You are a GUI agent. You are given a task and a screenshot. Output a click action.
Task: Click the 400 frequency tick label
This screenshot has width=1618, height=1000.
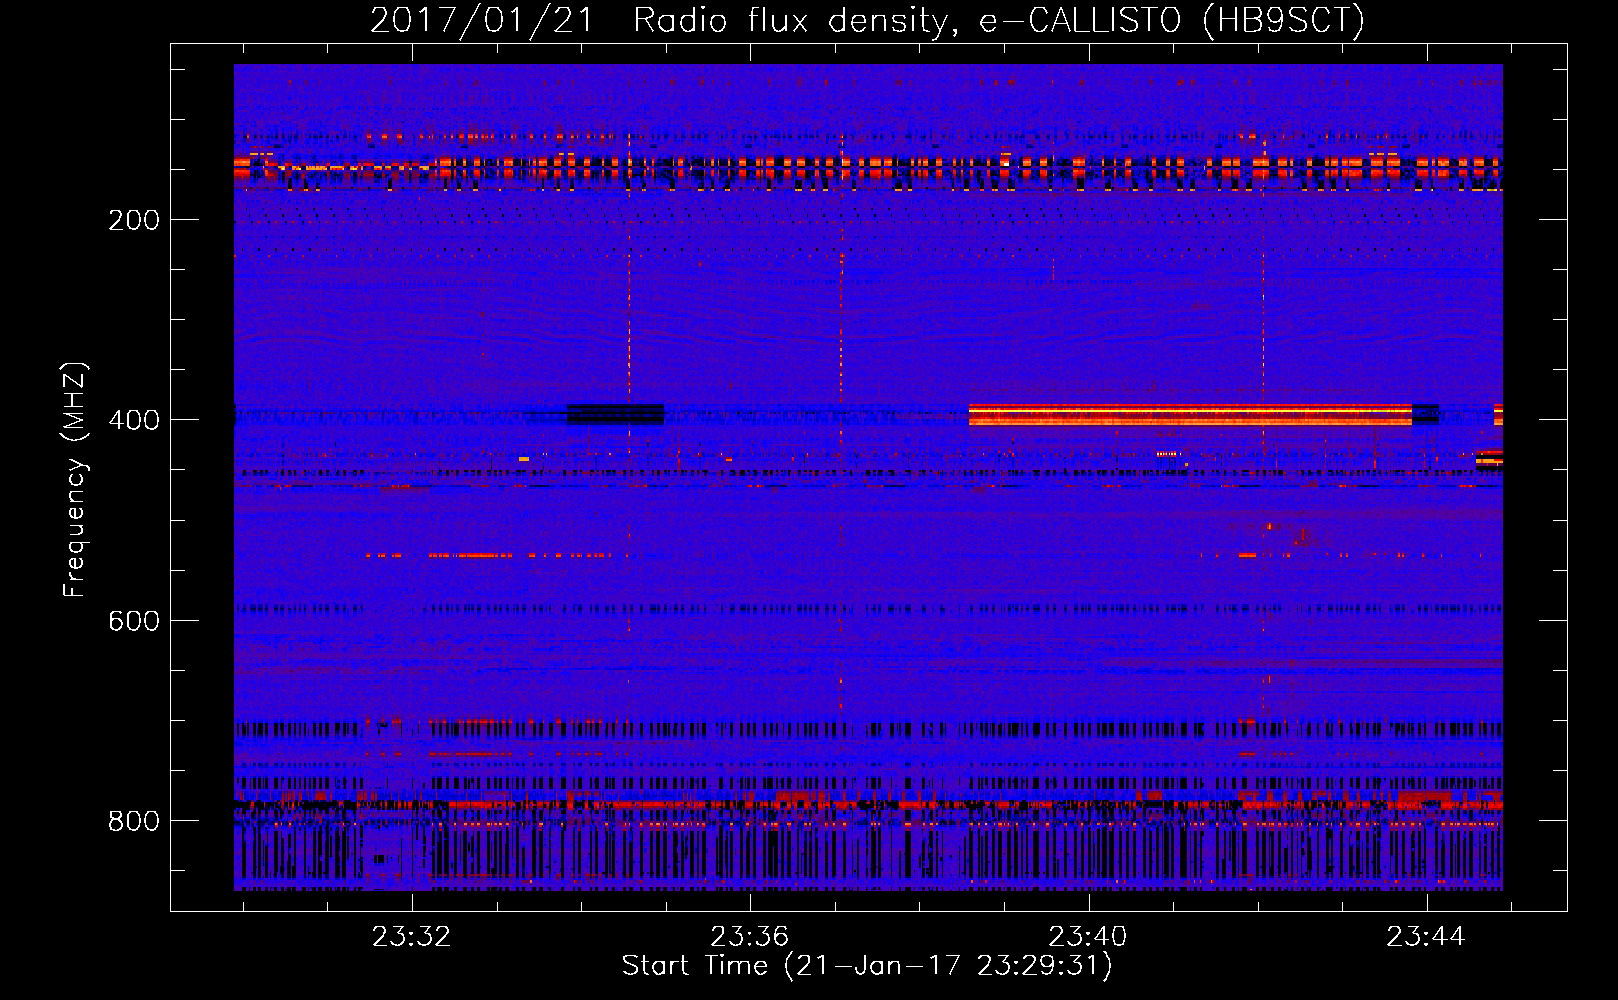click(x=134, y=420)
